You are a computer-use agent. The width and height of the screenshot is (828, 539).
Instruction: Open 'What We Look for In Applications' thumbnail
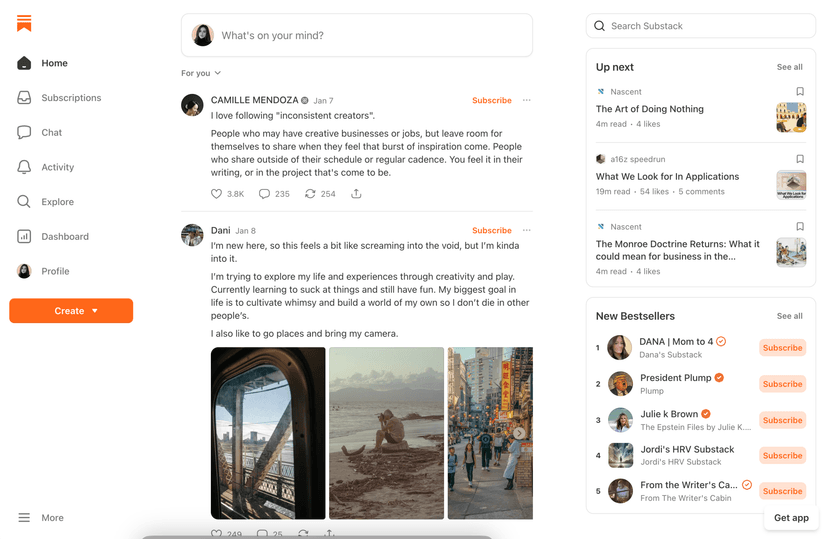(x=791, y=185)
